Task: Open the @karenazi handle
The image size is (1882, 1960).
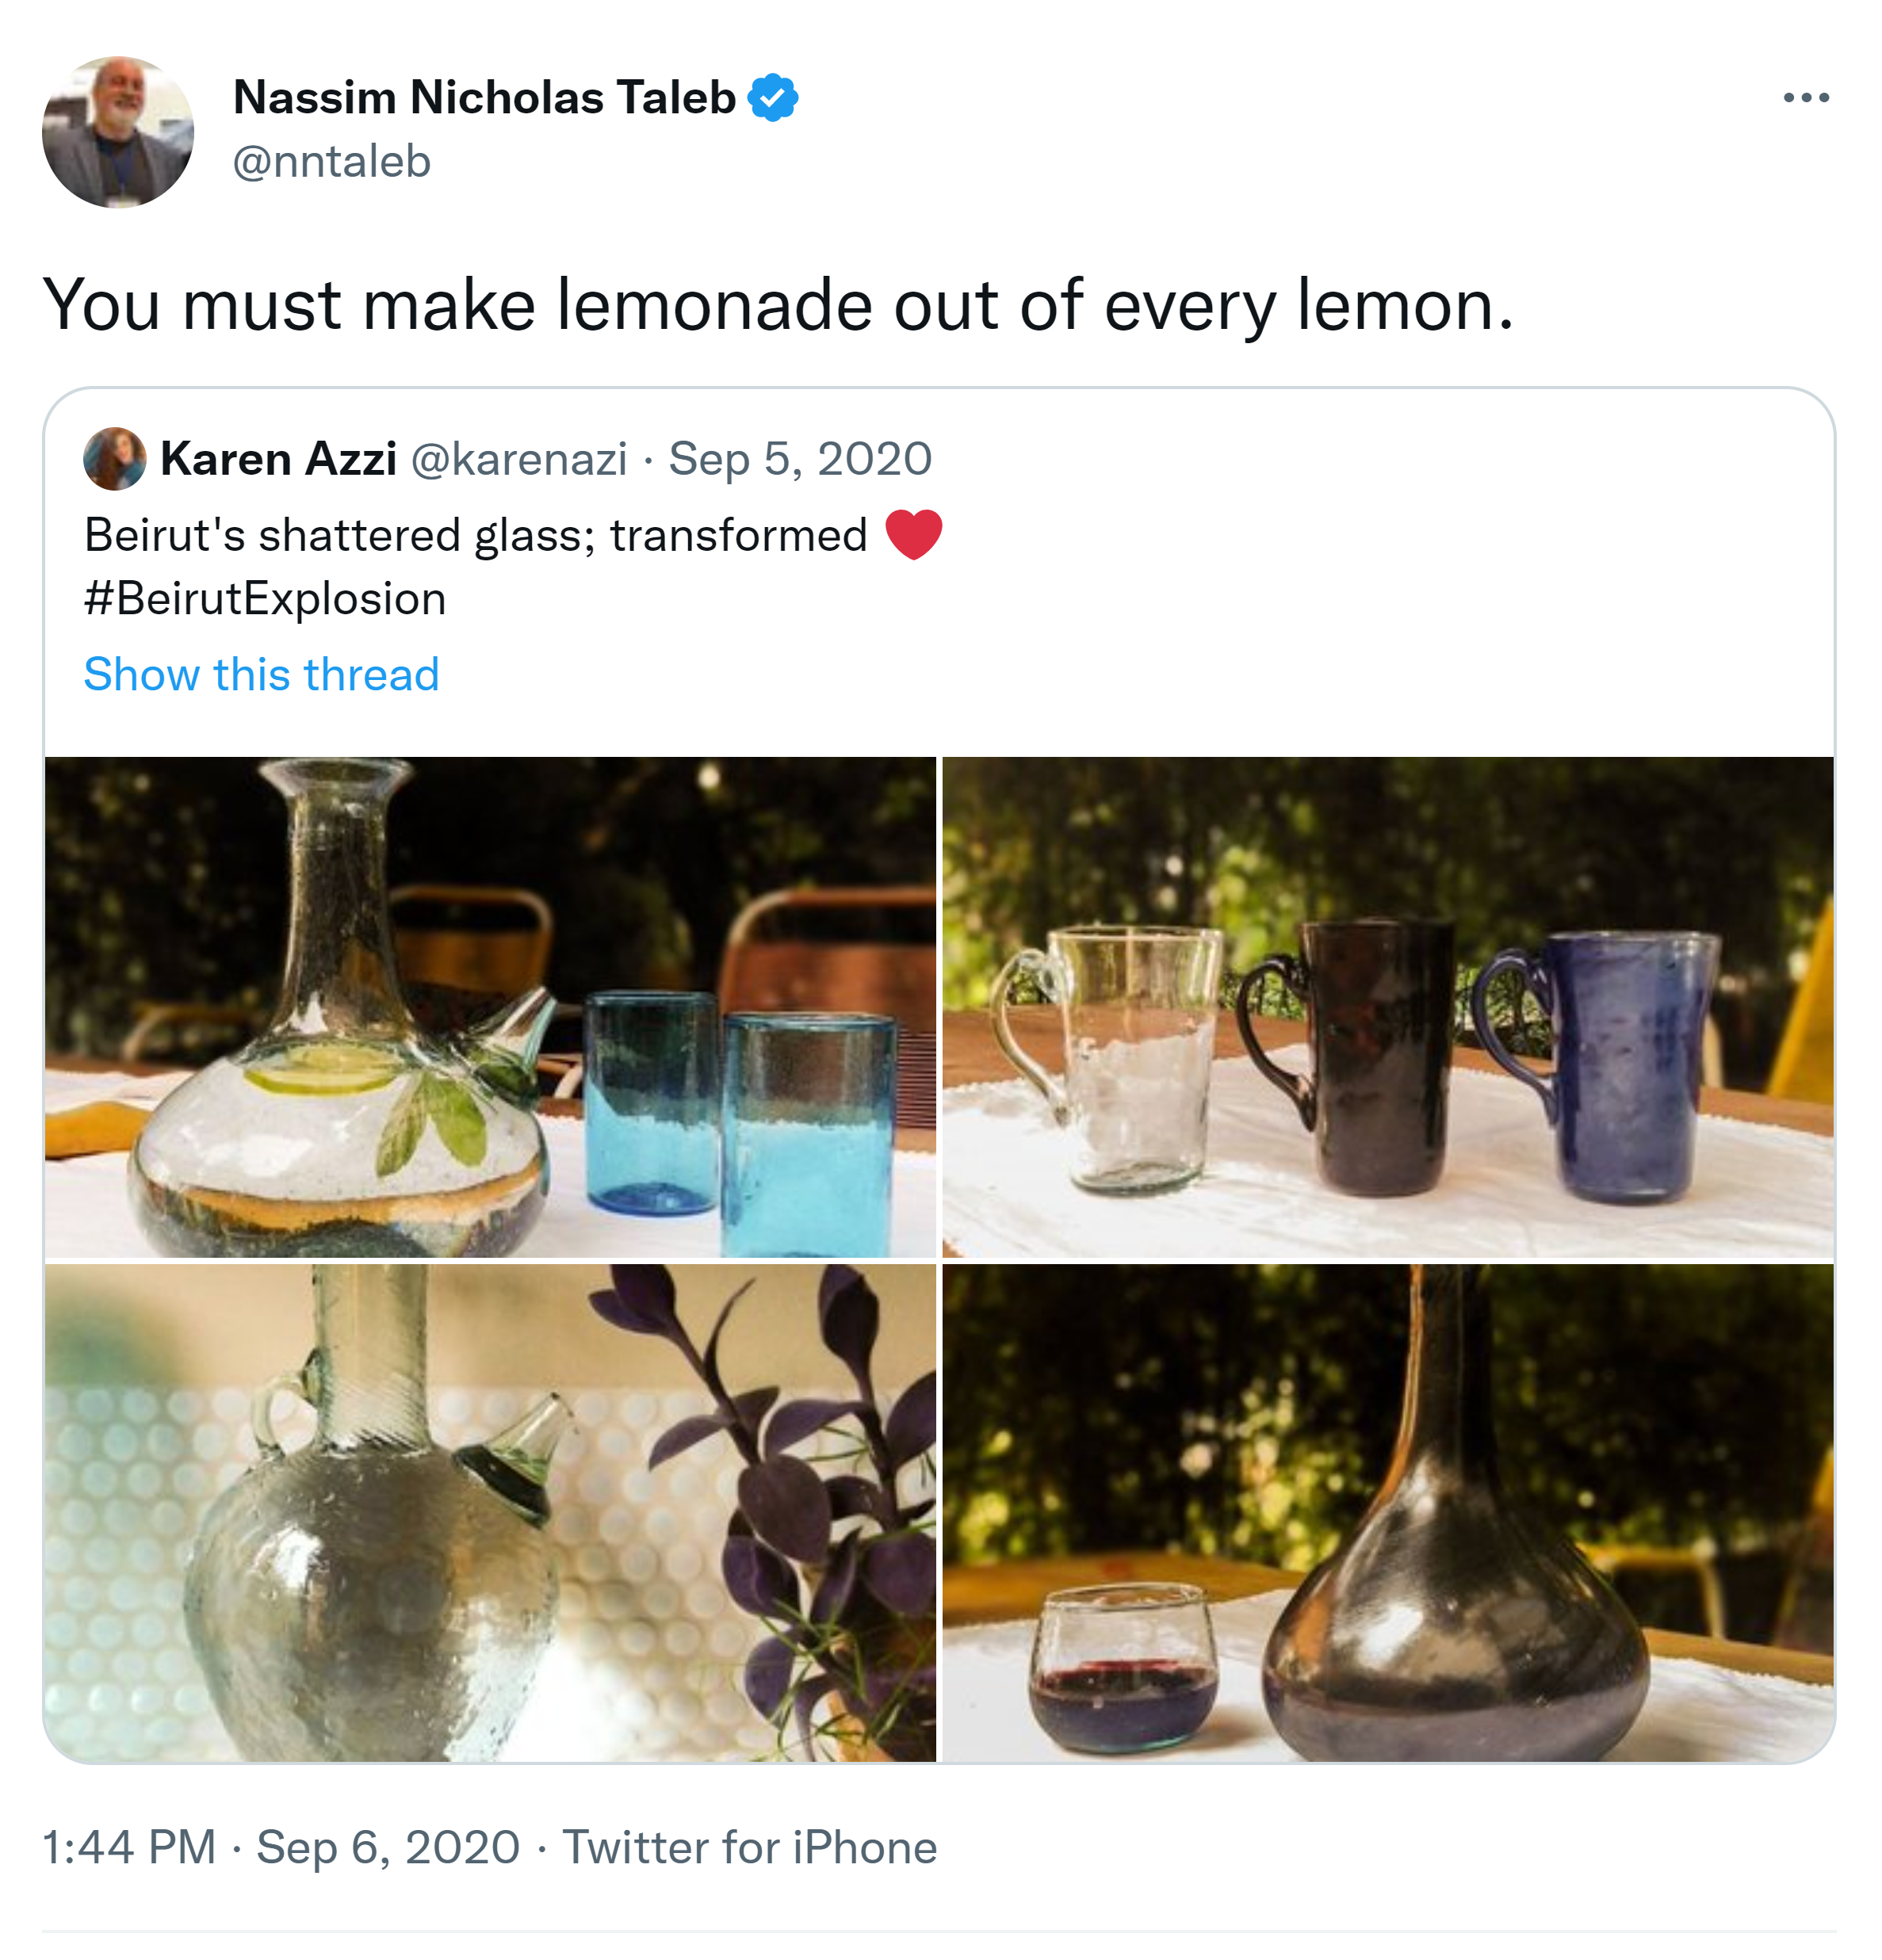Action: (519, 459)
